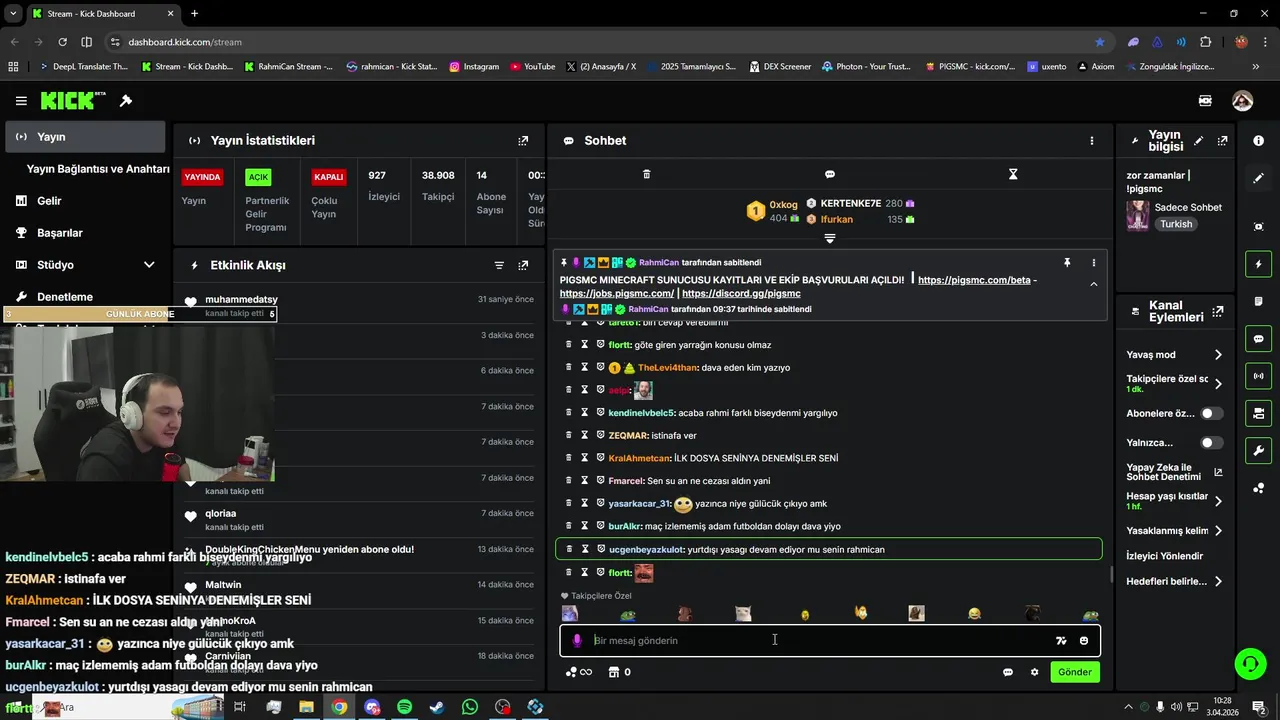Click the trash icon under Sohbet header
The image size is (1280, 720).
coord(646,174)
